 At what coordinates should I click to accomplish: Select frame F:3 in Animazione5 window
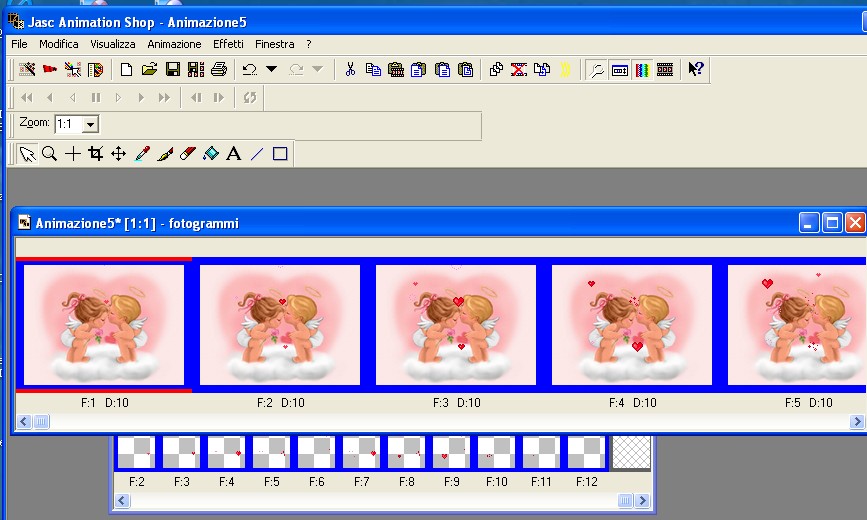[x=456, y=325]
